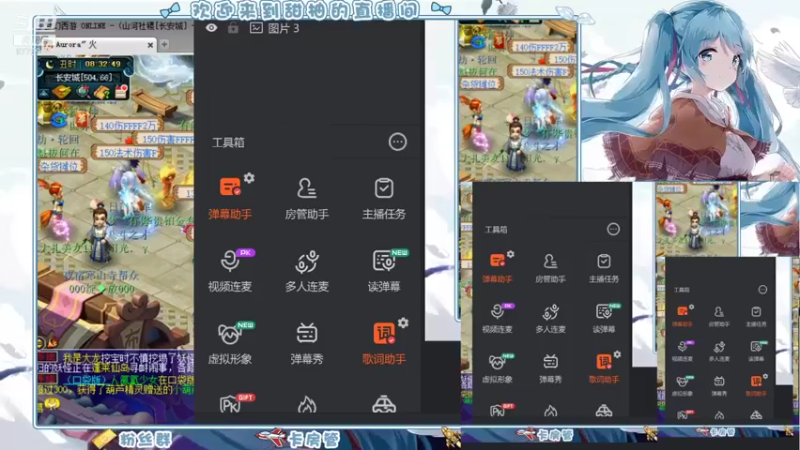Open the 弹幕助手 tool in the large toolbox
The height and width of the screenshot is (450, 800).
click(x=230, y=198)
